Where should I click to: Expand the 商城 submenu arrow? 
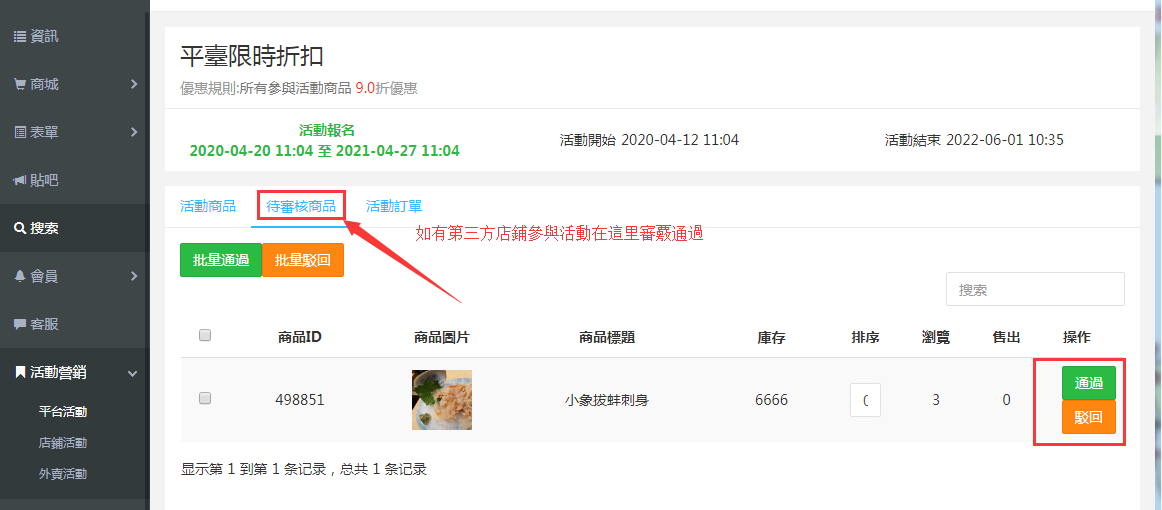[x=134, y=85]
